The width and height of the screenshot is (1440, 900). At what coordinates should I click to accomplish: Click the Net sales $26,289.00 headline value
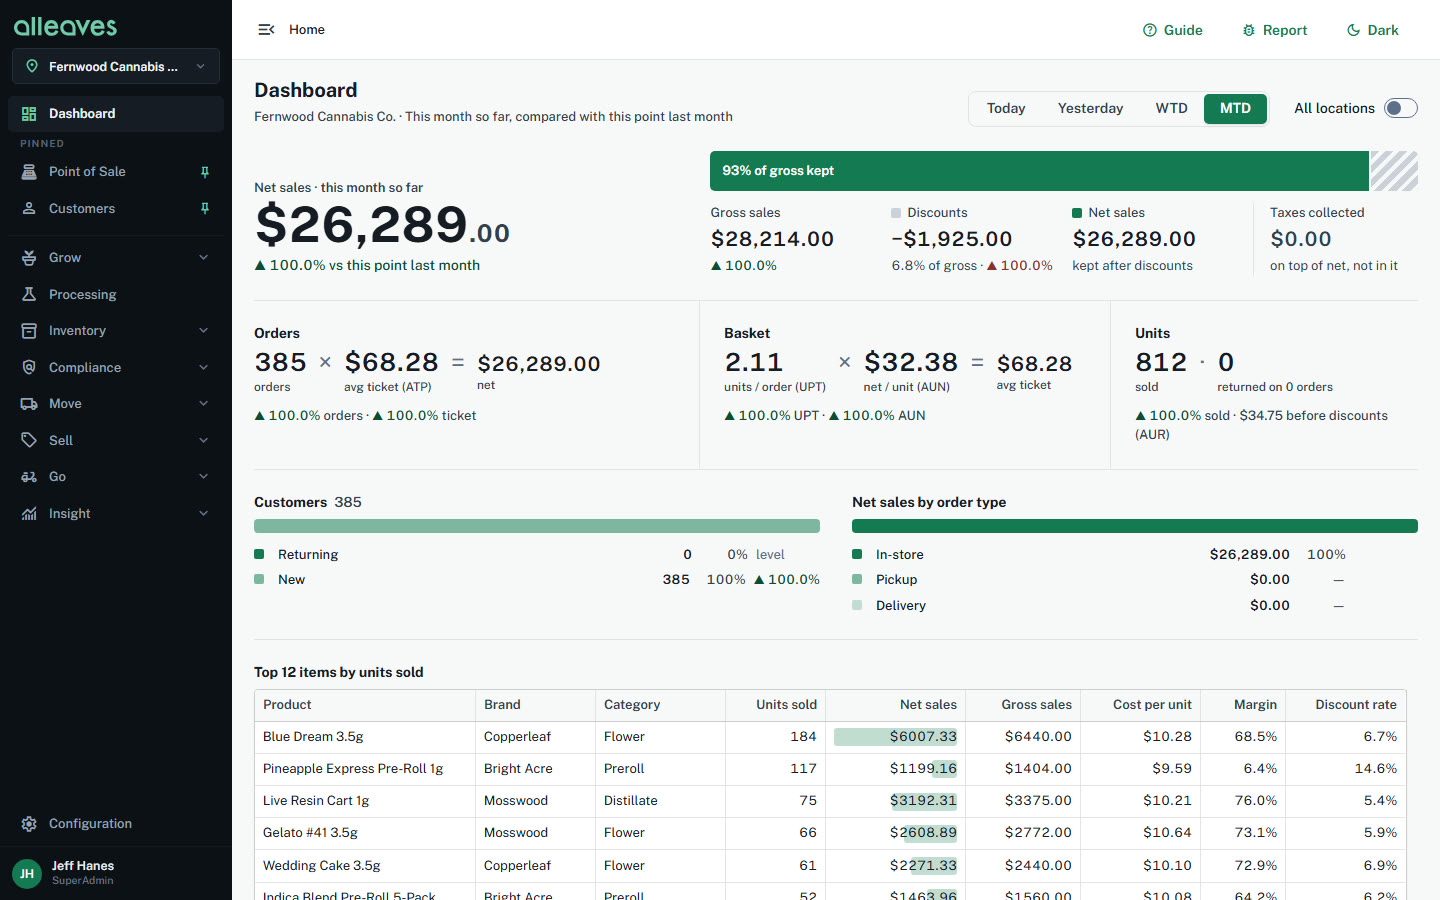[382, 225]
